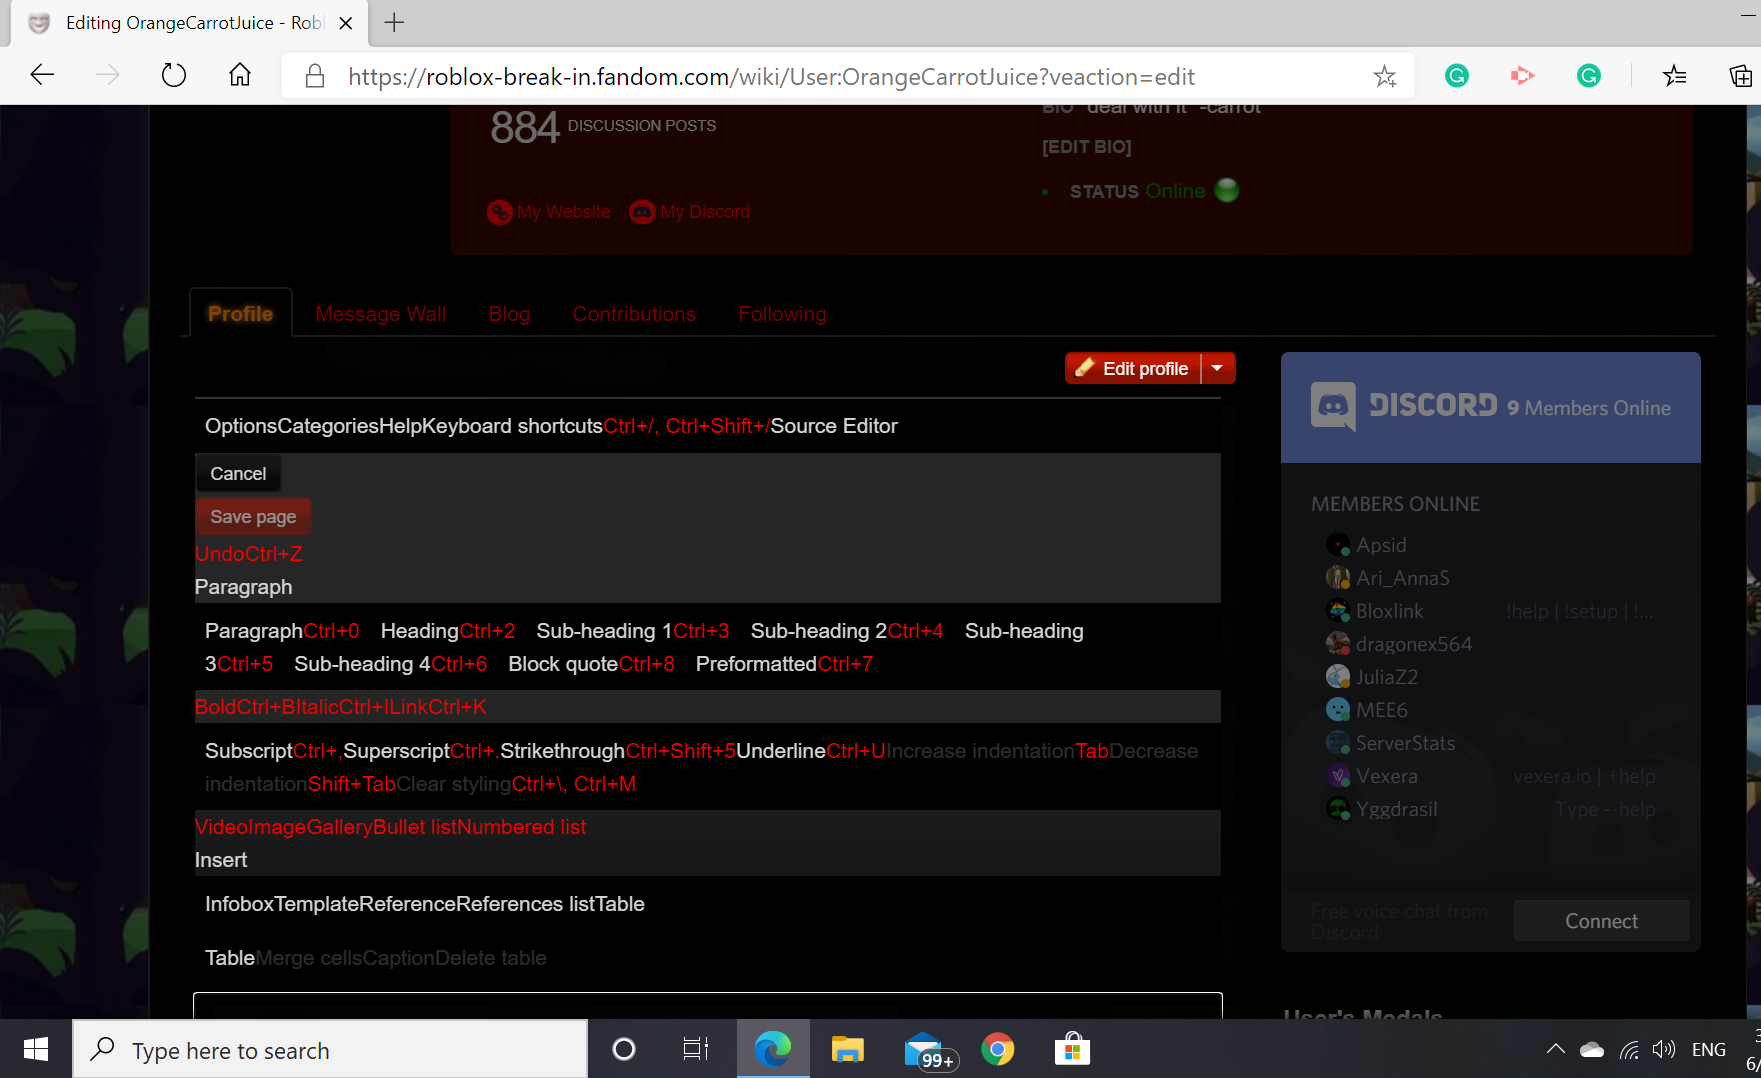The width and height of the screenshot is (1761, 1078).
Task: Click Undo in the editor toolbar
Action: pos(248,554)
